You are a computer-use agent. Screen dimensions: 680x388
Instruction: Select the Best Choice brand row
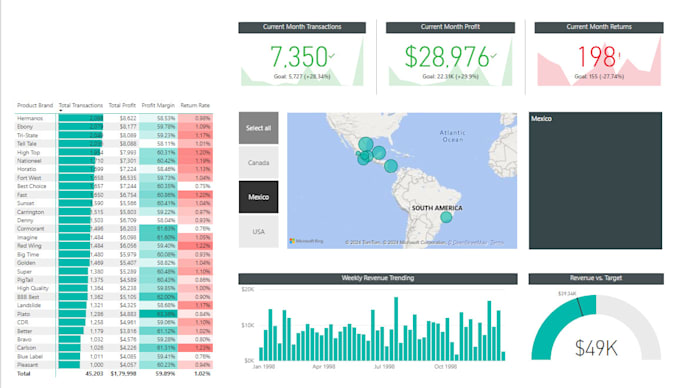[114, 186]
